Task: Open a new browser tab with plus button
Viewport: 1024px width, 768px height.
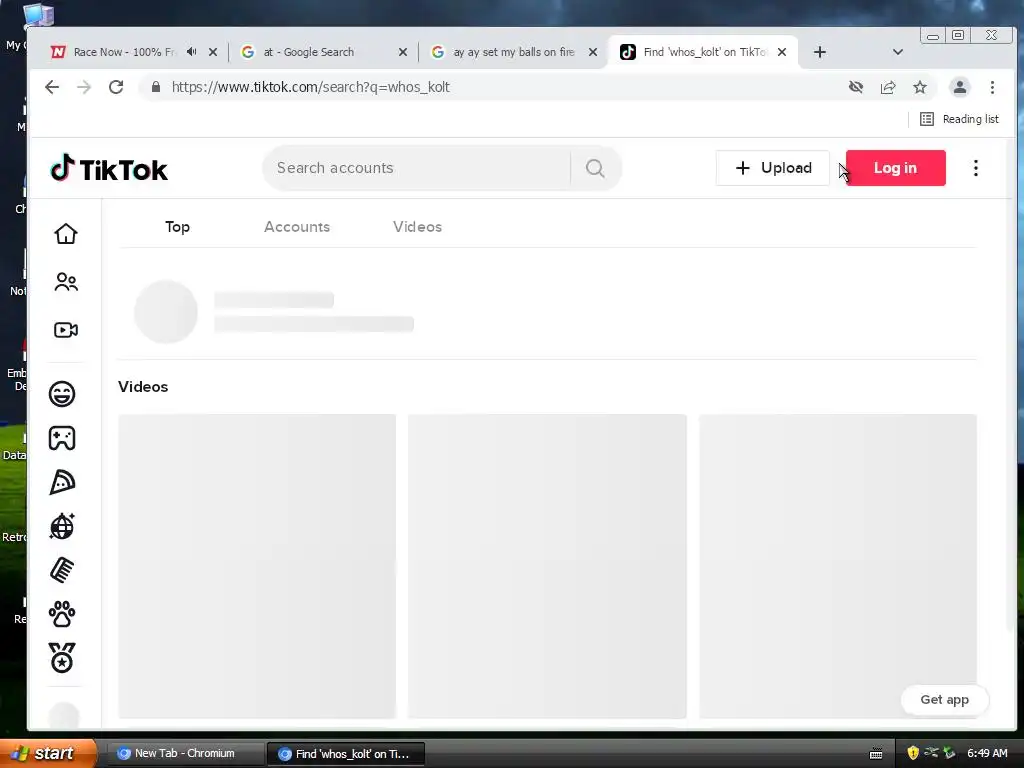Action: [820, 52]
